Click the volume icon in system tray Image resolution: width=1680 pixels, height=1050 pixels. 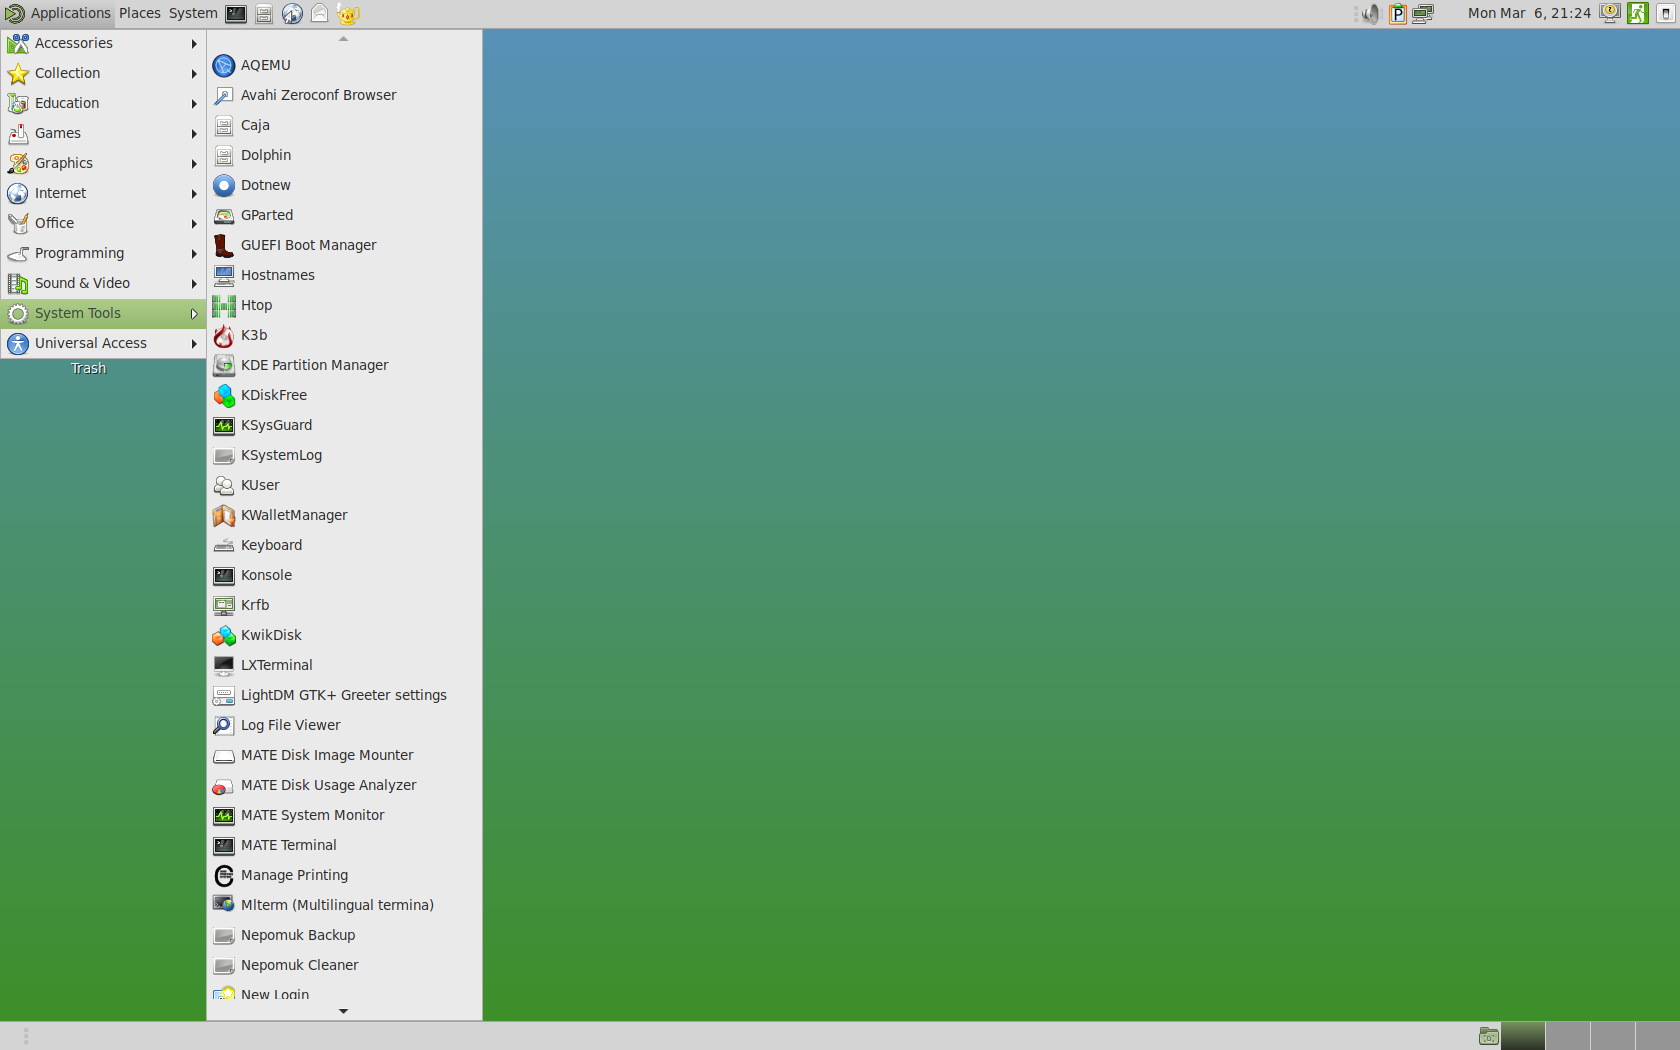pyautogui.click(x=1370, y=13)
